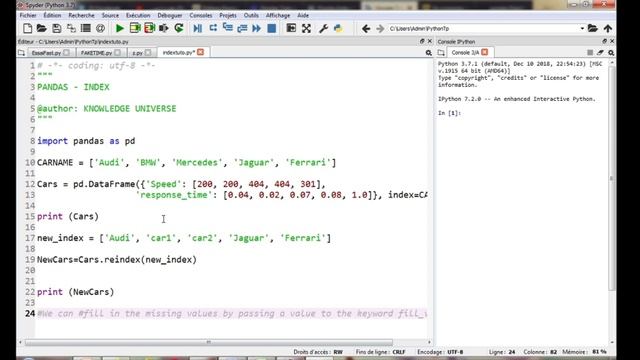Create a new file with the toolbar icon
The width and height of the screenshot is (640, 360).
click(x=27, y=29)
